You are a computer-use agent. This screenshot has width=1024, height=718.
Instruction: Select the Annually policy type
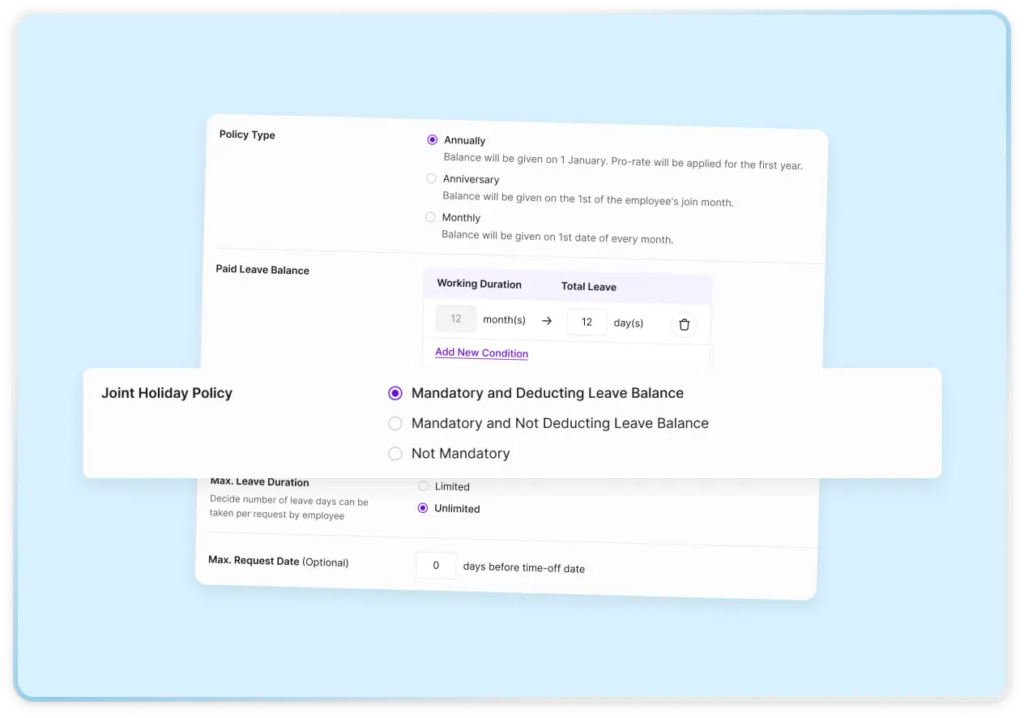click(x=432, y=140)
